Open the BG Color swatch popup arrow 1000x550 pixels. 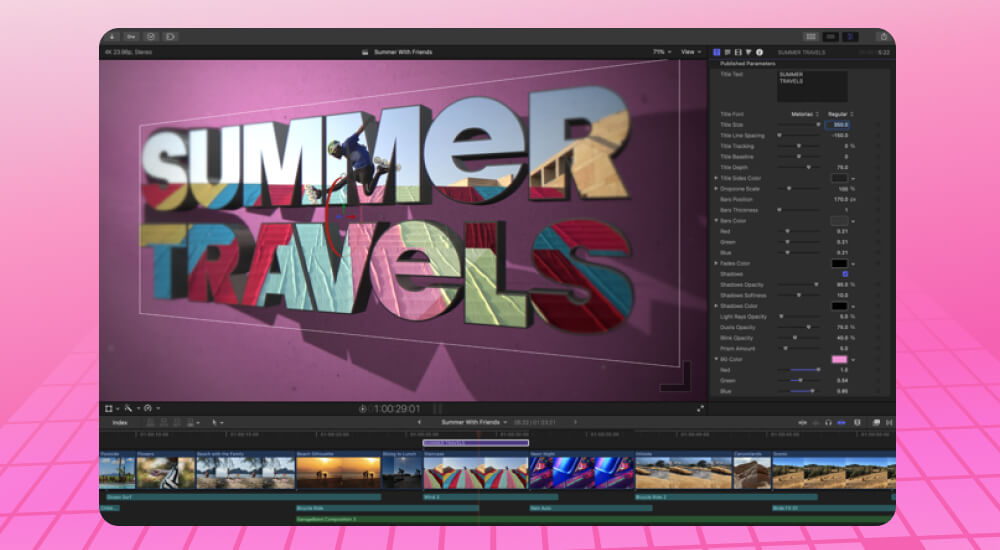(x=853, y=360)
